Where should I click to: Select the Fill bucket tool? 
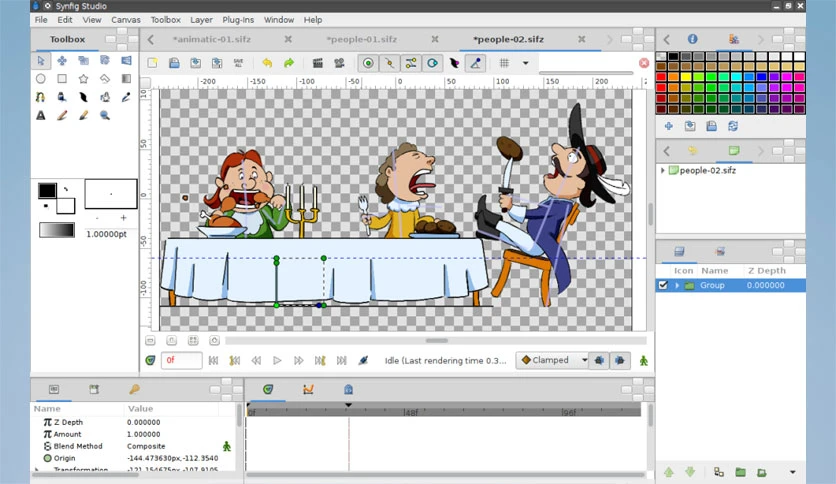click(x=62, y=97)
